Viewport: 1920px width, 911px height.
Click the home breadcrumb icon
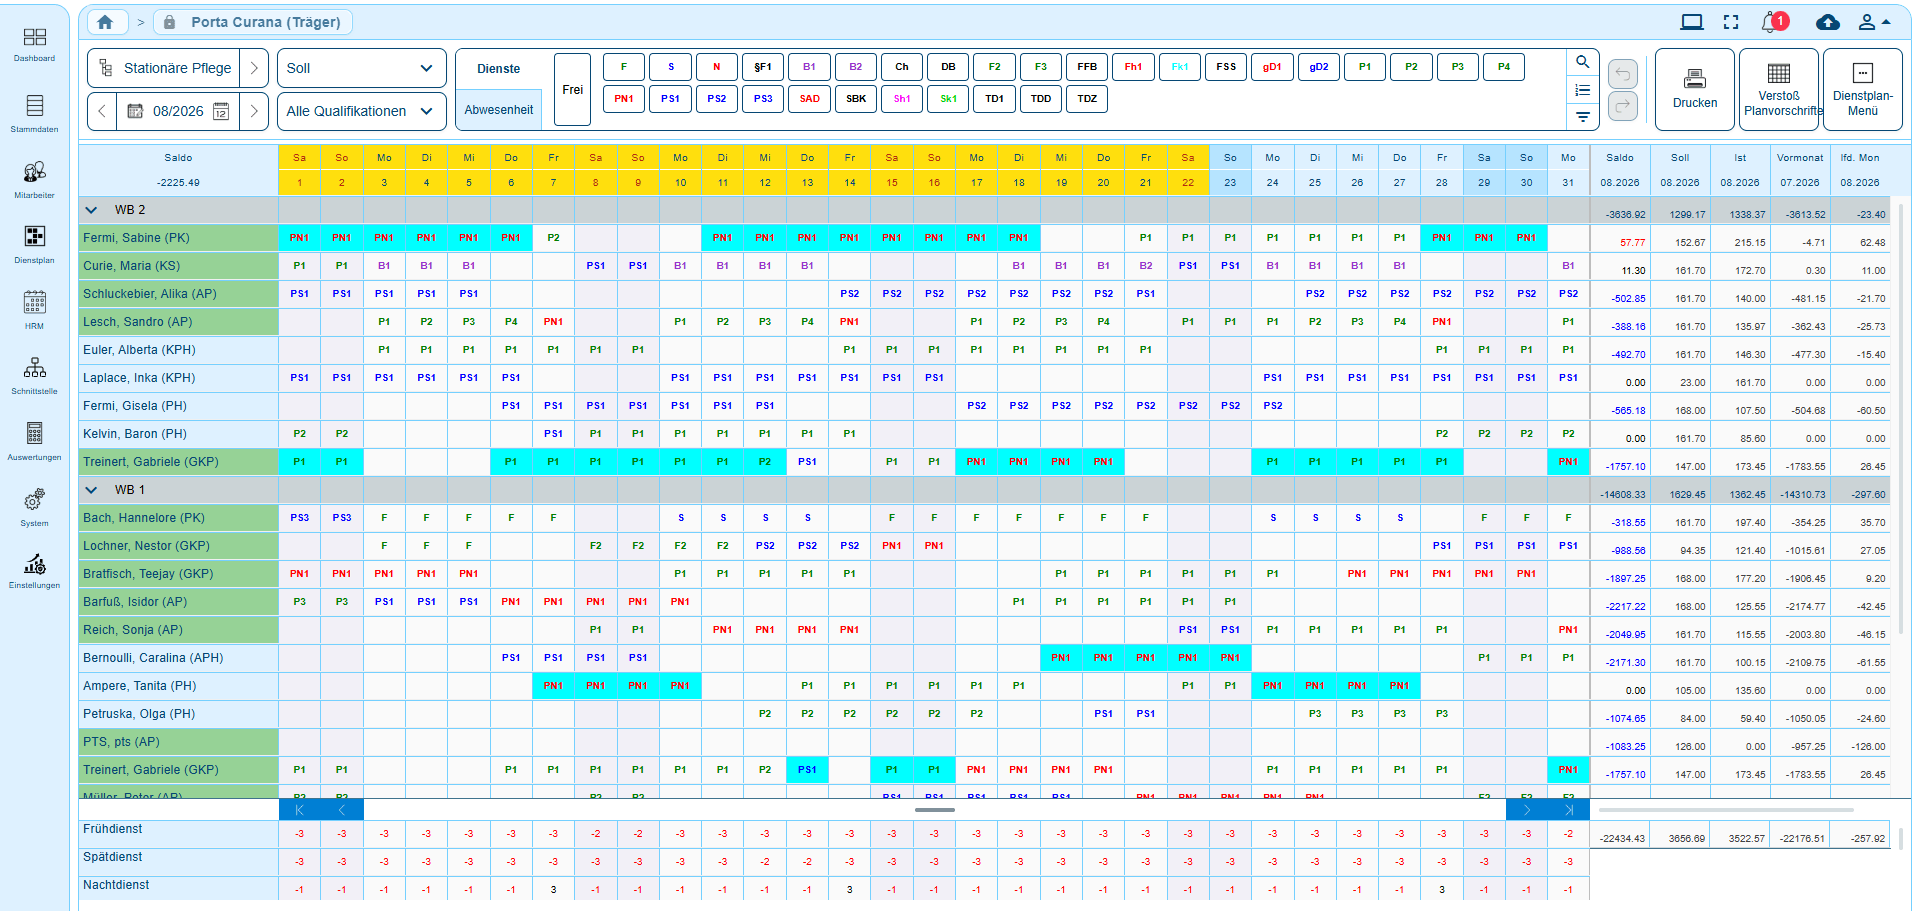[105, 22]
